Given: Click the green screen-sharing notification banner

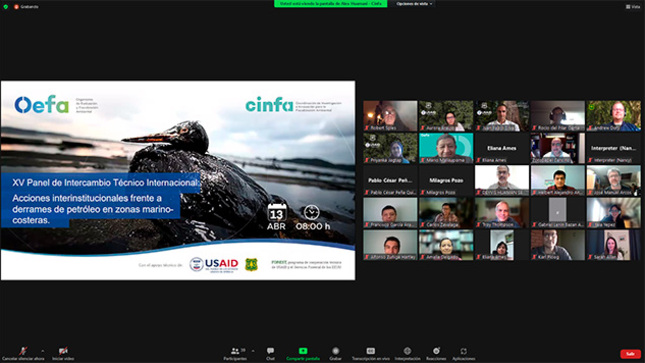Looking at the screenshot, I should [x=331, y=4].
